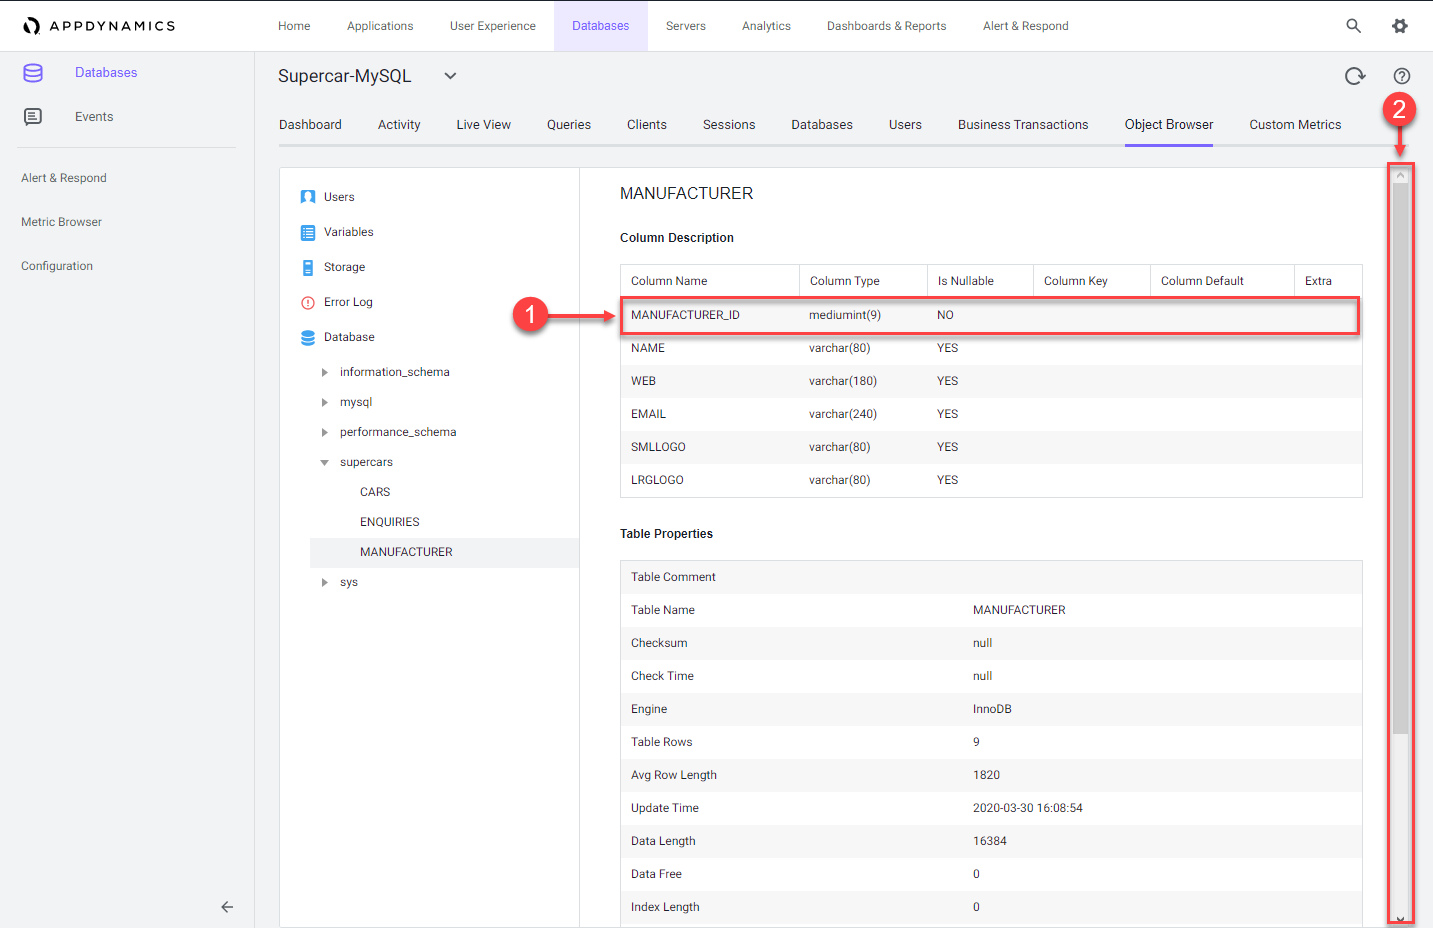Select Databases in the top navigation
The height and width of the screenshot is (928, 1433).
click(601, 26)
